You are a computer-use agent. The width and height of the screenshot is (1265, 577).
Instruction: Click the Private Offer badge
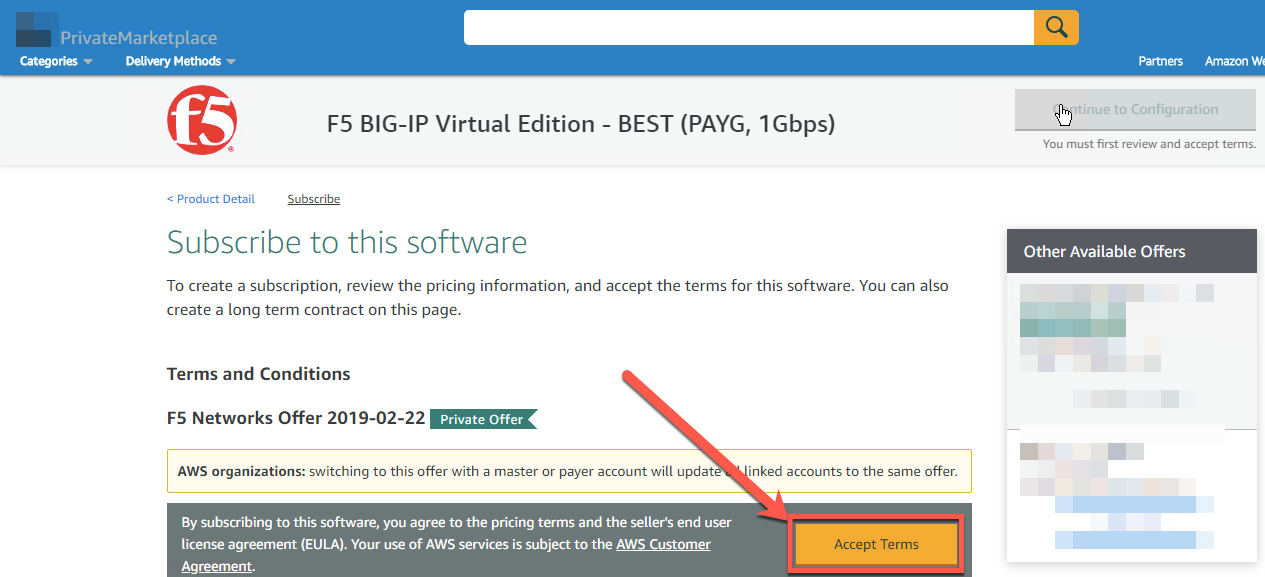[x=483, y=419]
